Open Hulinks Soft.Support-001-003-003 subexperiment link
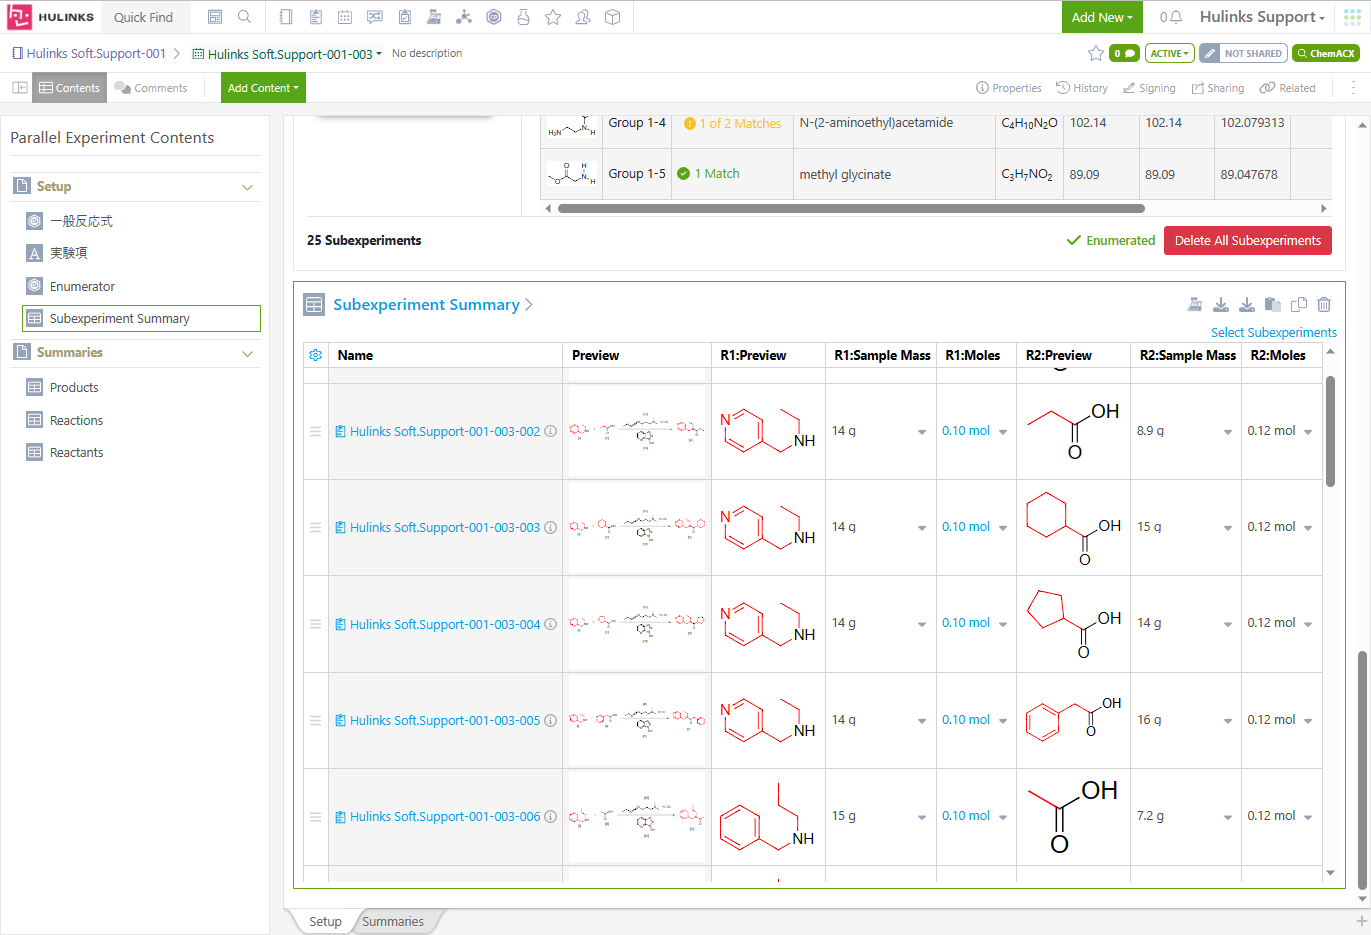This screenshot has width=1371, height=935. (x=445, y=528)
